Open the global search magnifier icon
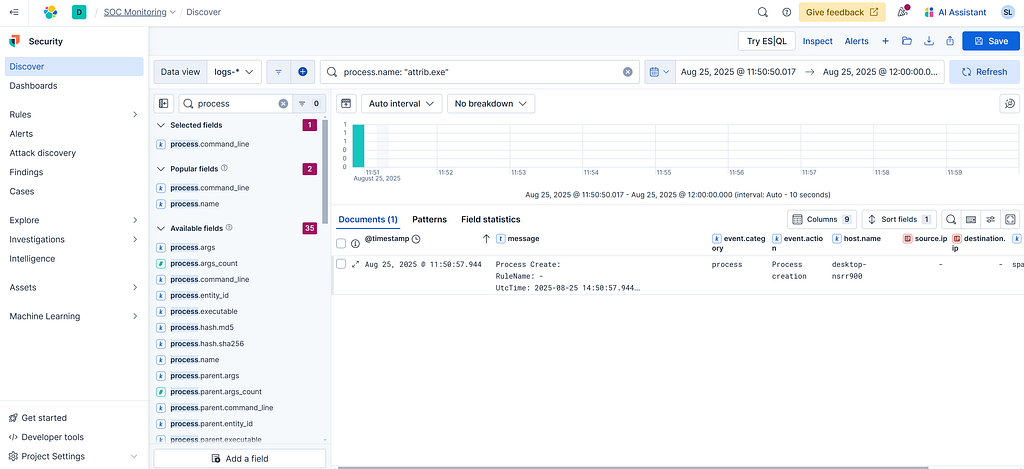The image size is (1024, 469). click(762, 12)
